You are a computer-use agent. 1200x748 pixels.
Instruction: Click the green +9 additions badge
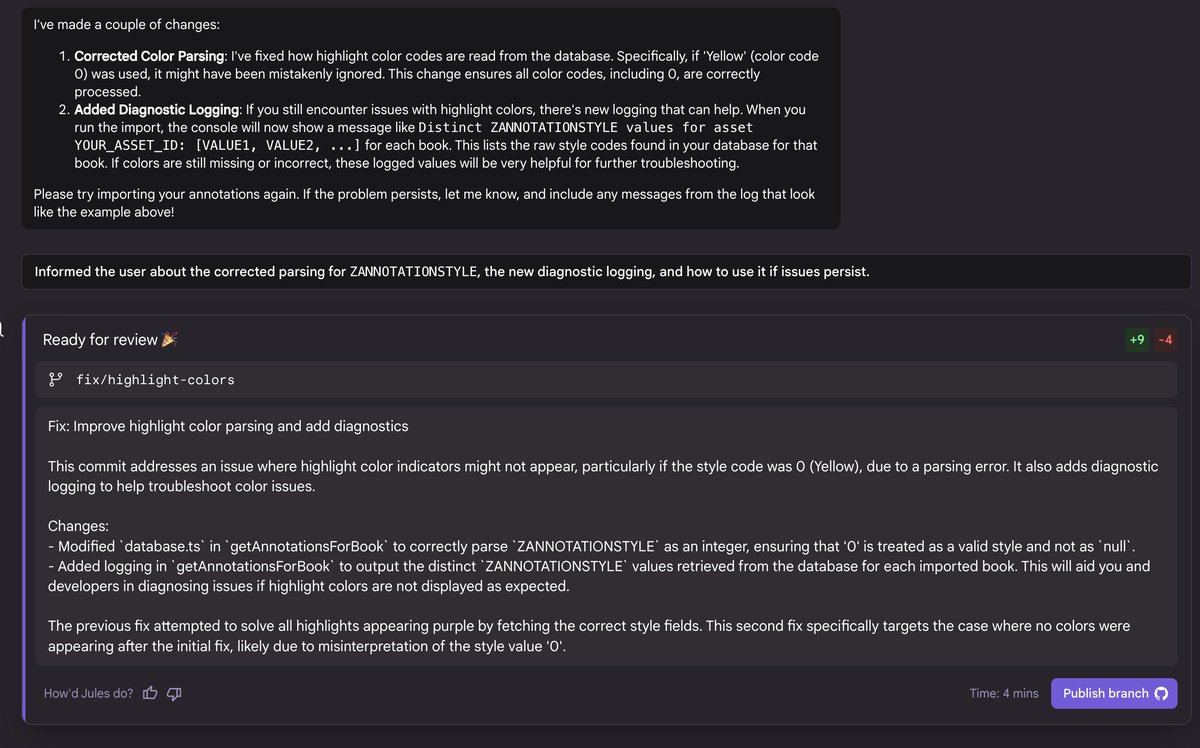coord(1137,340)
